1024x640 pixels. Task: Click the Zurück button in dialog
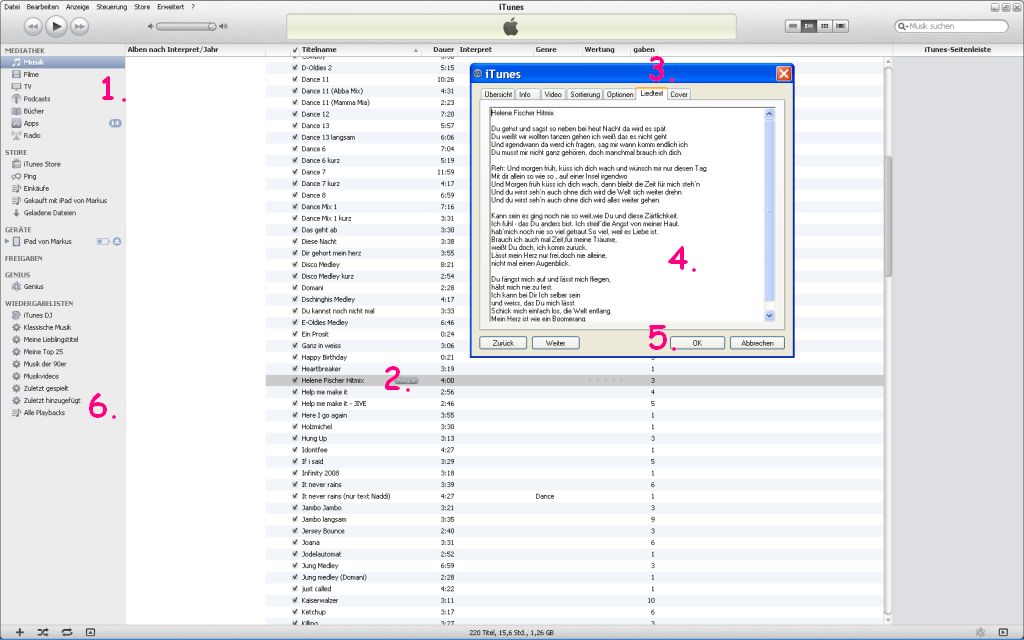(503, 344)
